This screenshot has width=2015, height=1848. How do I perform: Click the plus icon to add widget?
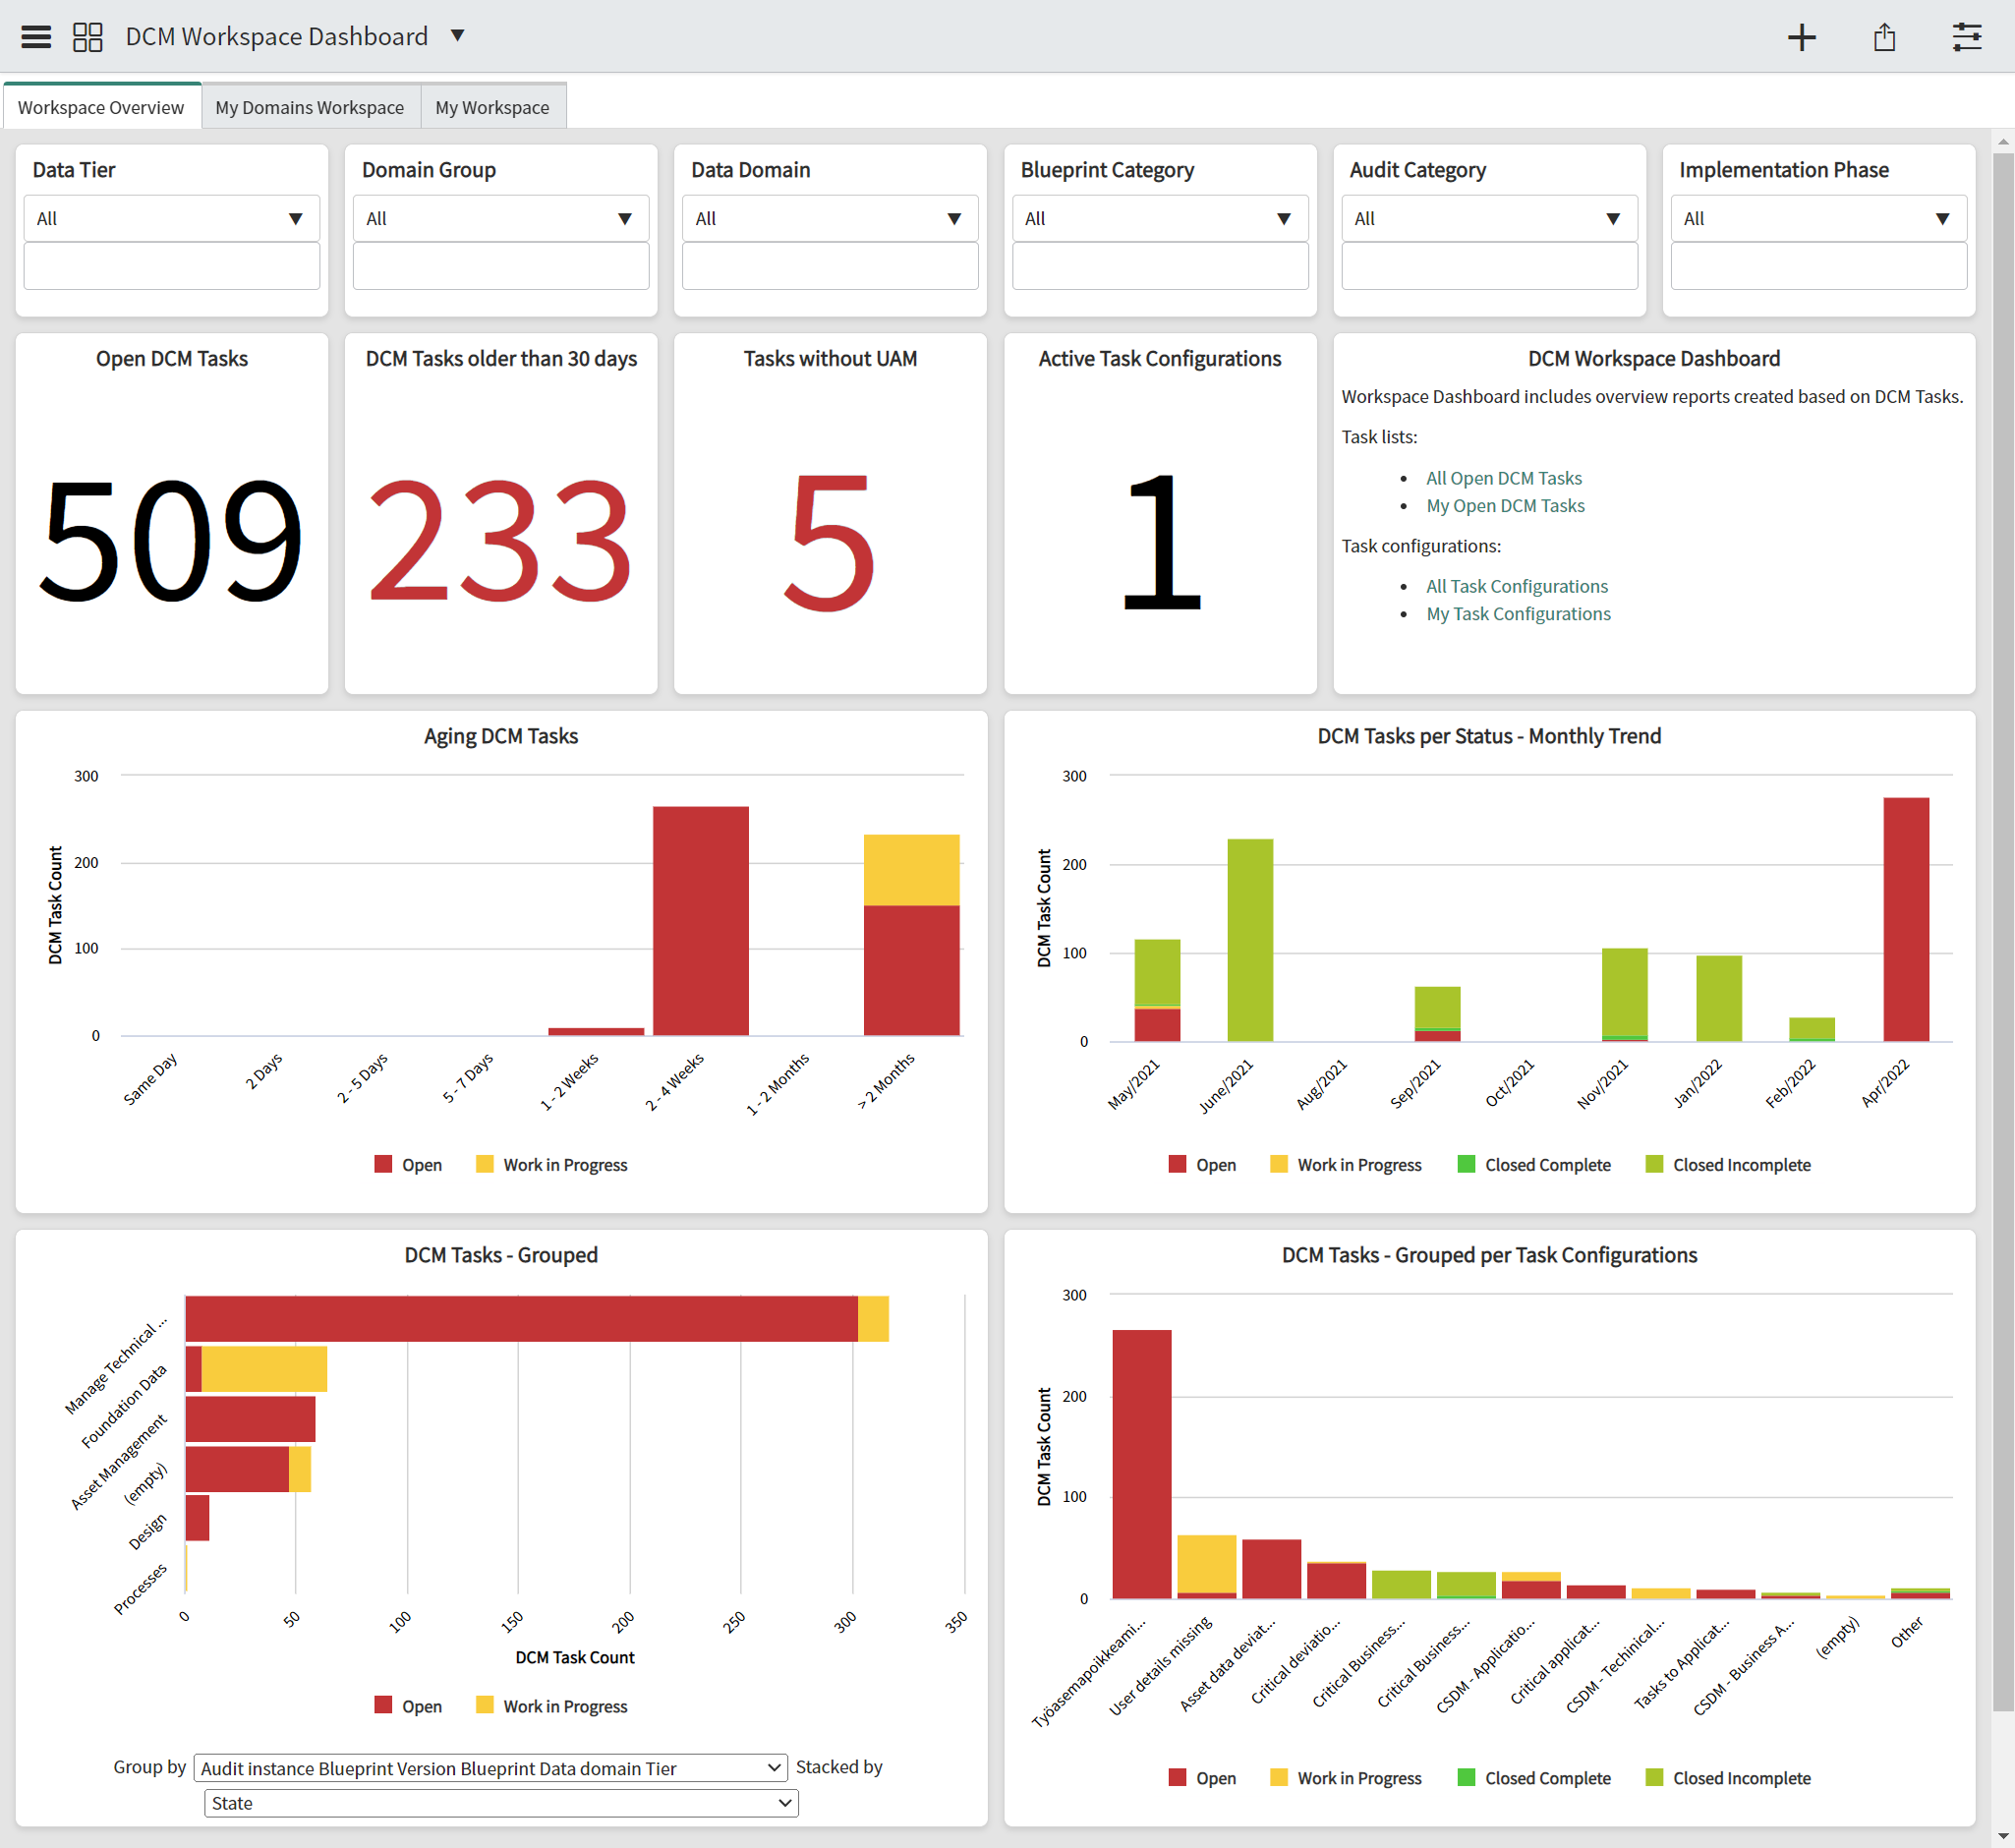(x=1801, y=38)
